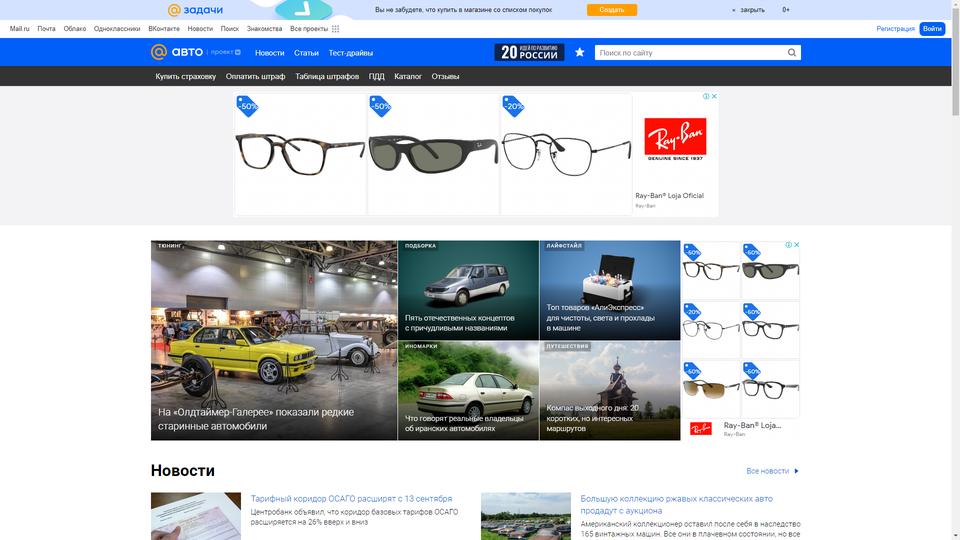Open Большую коллекцию ржавых классических авто headline
Screen dimensions: 960x540
coord(677,504)
